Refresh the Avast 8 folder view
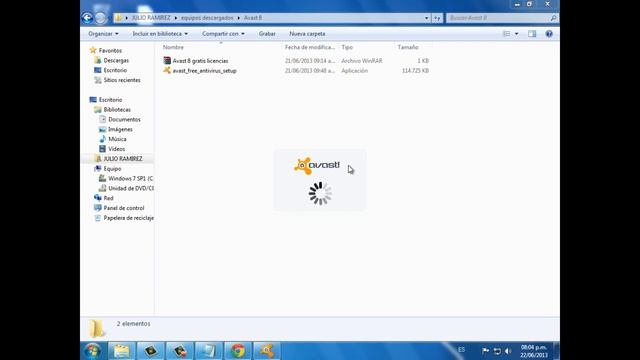 437,18
